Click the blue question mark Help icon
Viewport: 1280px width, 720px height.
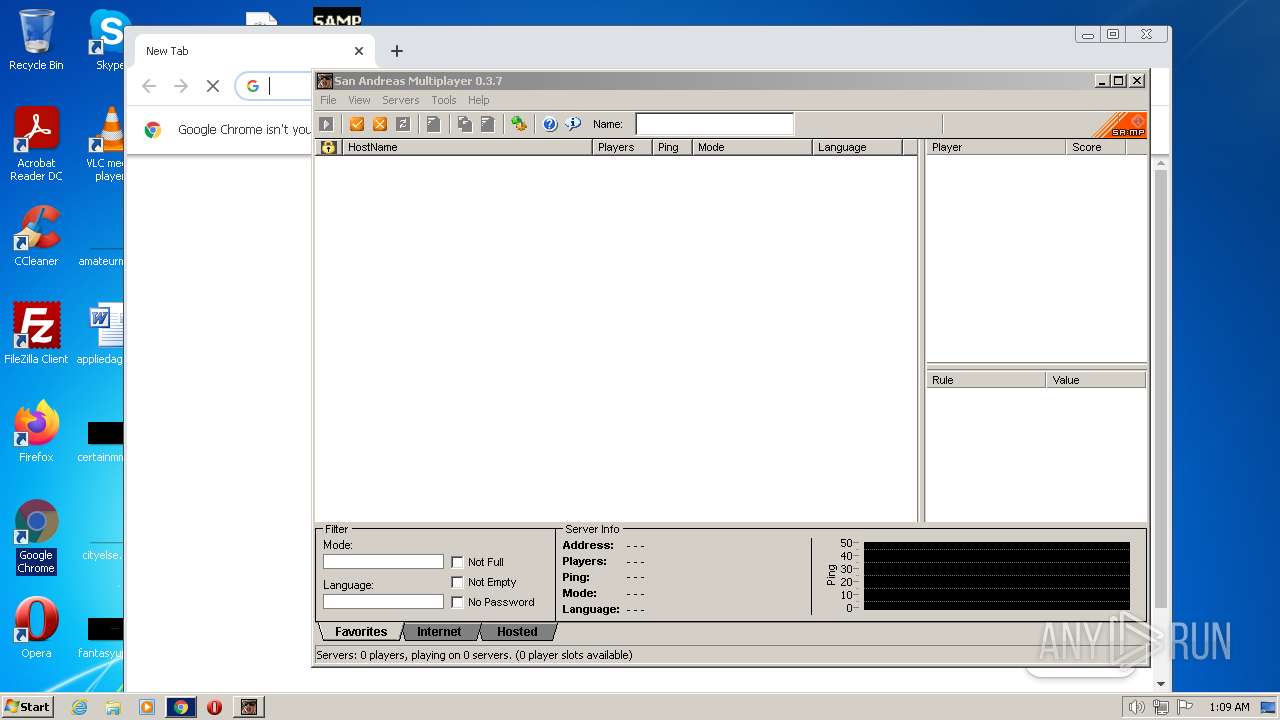point(550,124)
